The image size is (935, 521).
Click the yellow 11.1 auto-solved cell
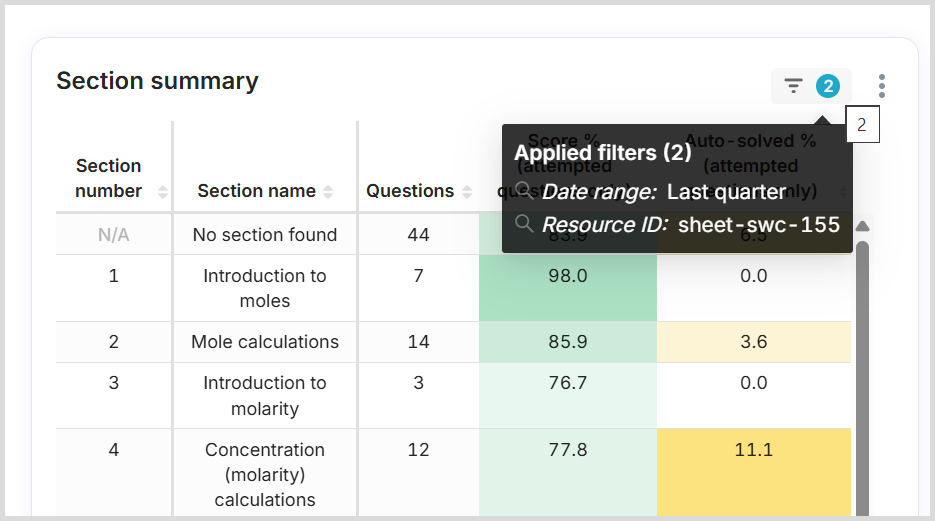pos(753,450)
